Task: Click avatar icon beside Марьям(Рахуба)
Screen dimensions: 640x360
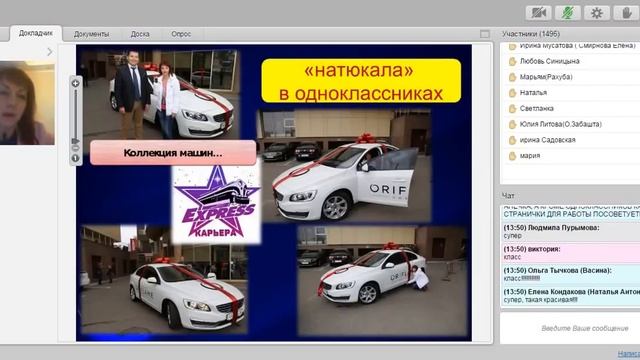Action: tap(512, 77)
